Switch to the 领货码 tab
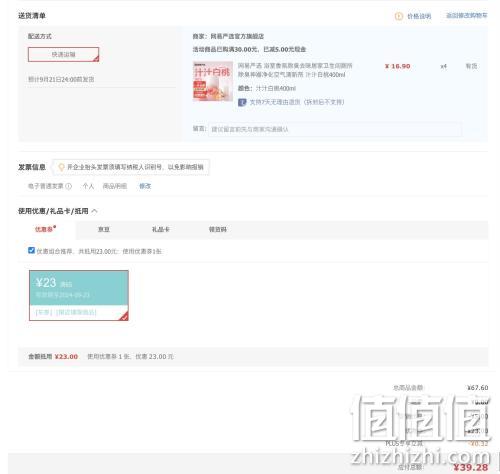Screen dimensions: 500x474 [x=218, y=229]
